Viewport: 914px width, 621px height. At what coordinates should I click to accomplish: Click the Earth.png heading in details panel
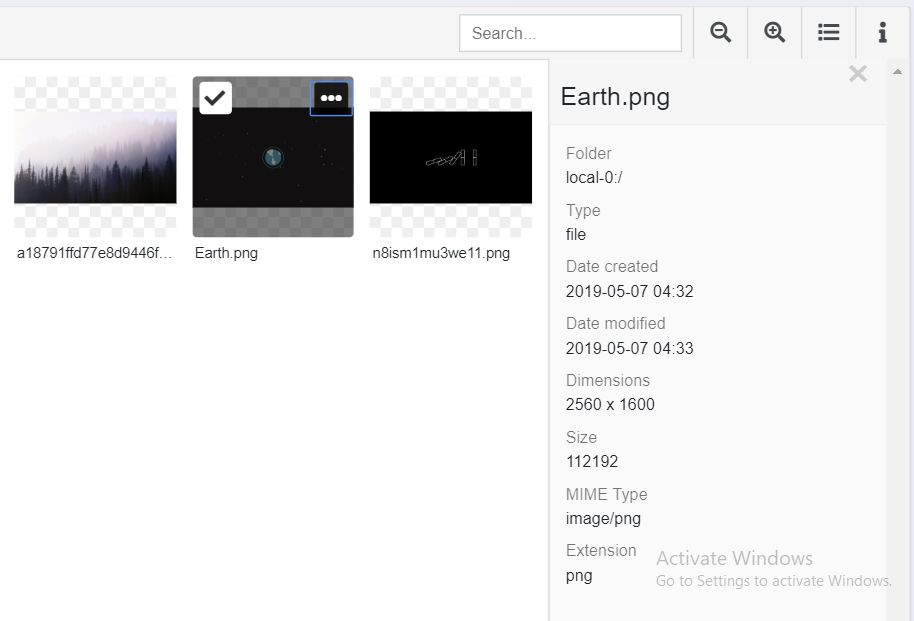[x=615, y=97]
